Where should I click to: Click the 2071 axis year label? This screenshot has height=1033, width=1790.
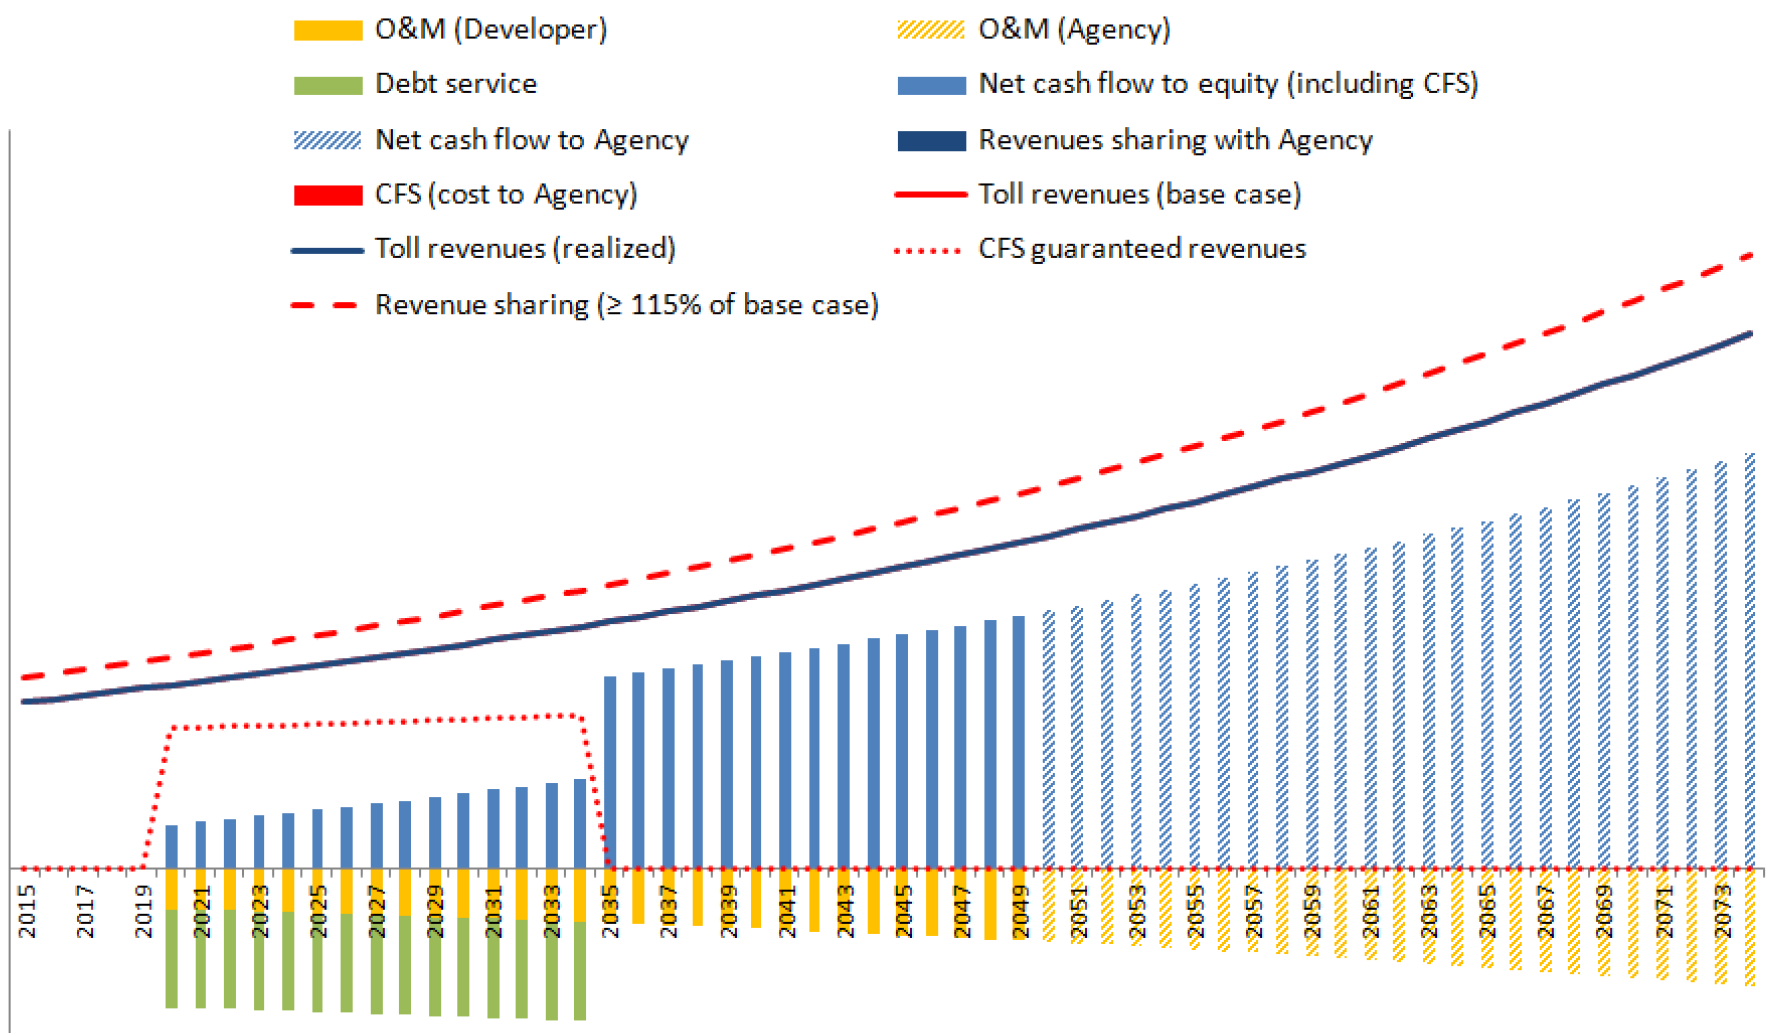pyautogui.click(x=1664, y=911)
